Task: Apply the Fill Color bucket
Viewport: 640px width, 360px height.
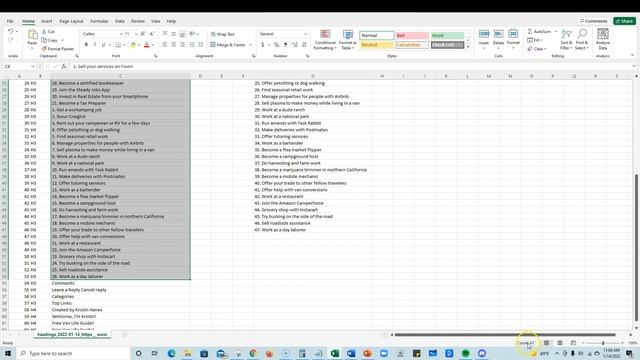Action: [x=133, y=45]
